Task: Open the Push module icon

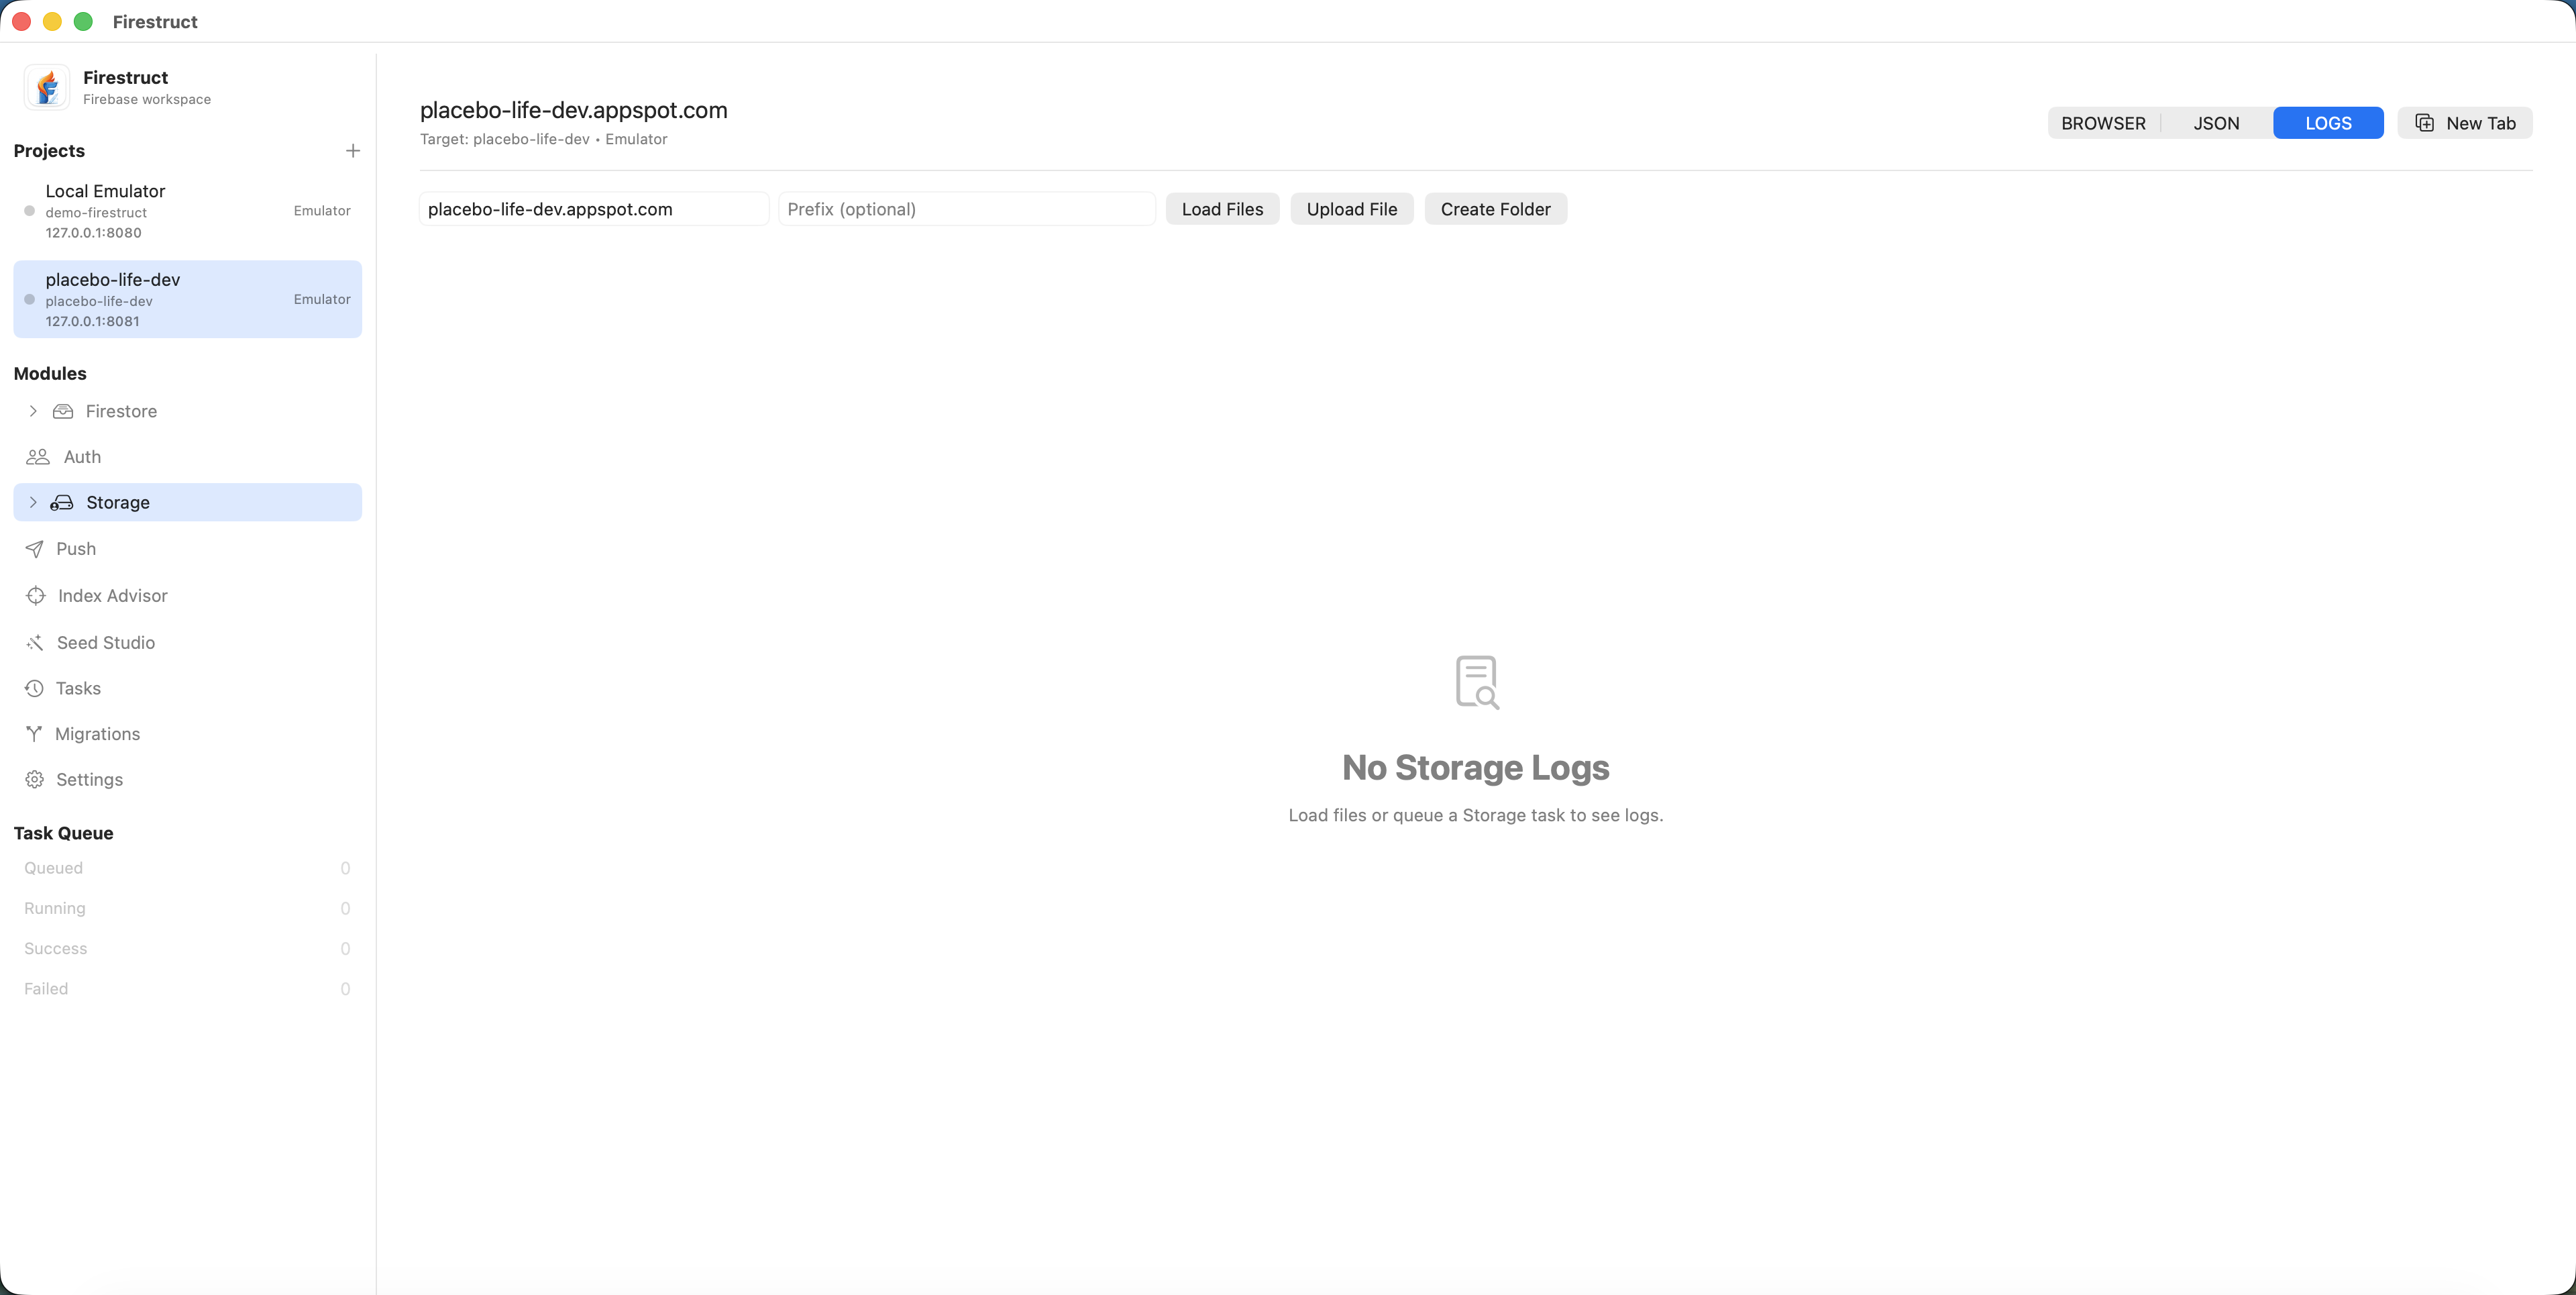Action: click(x=36, y=548)
